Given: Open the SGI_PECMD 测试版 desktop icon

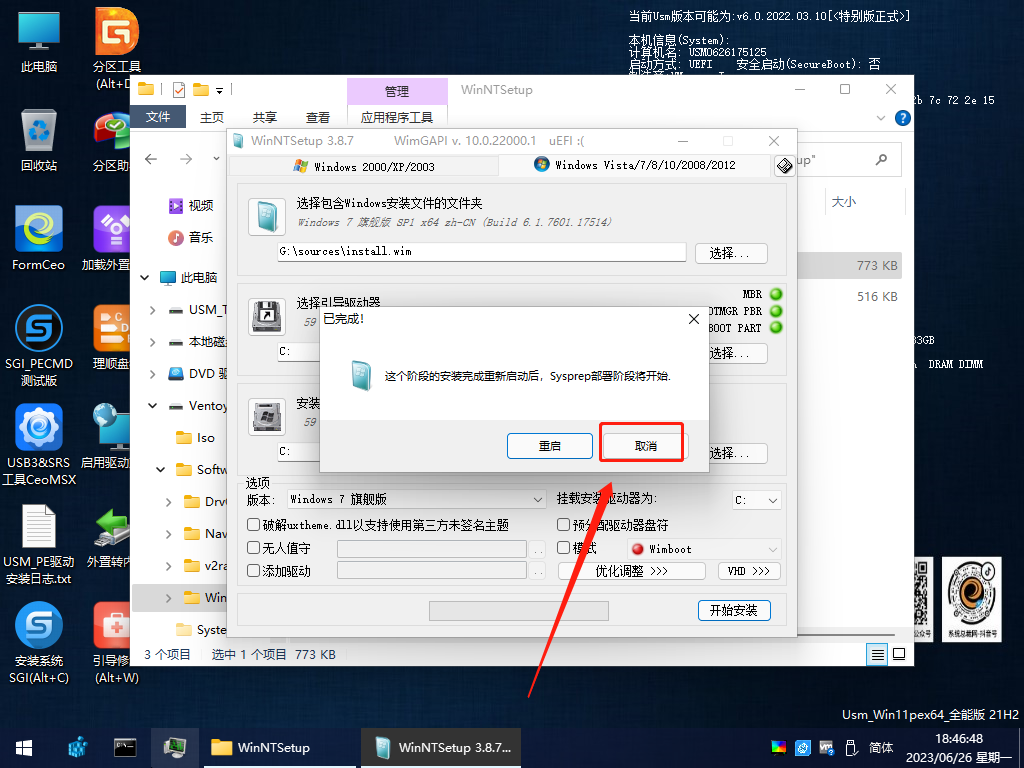Looking at the screenshot, I should point(39,345).
